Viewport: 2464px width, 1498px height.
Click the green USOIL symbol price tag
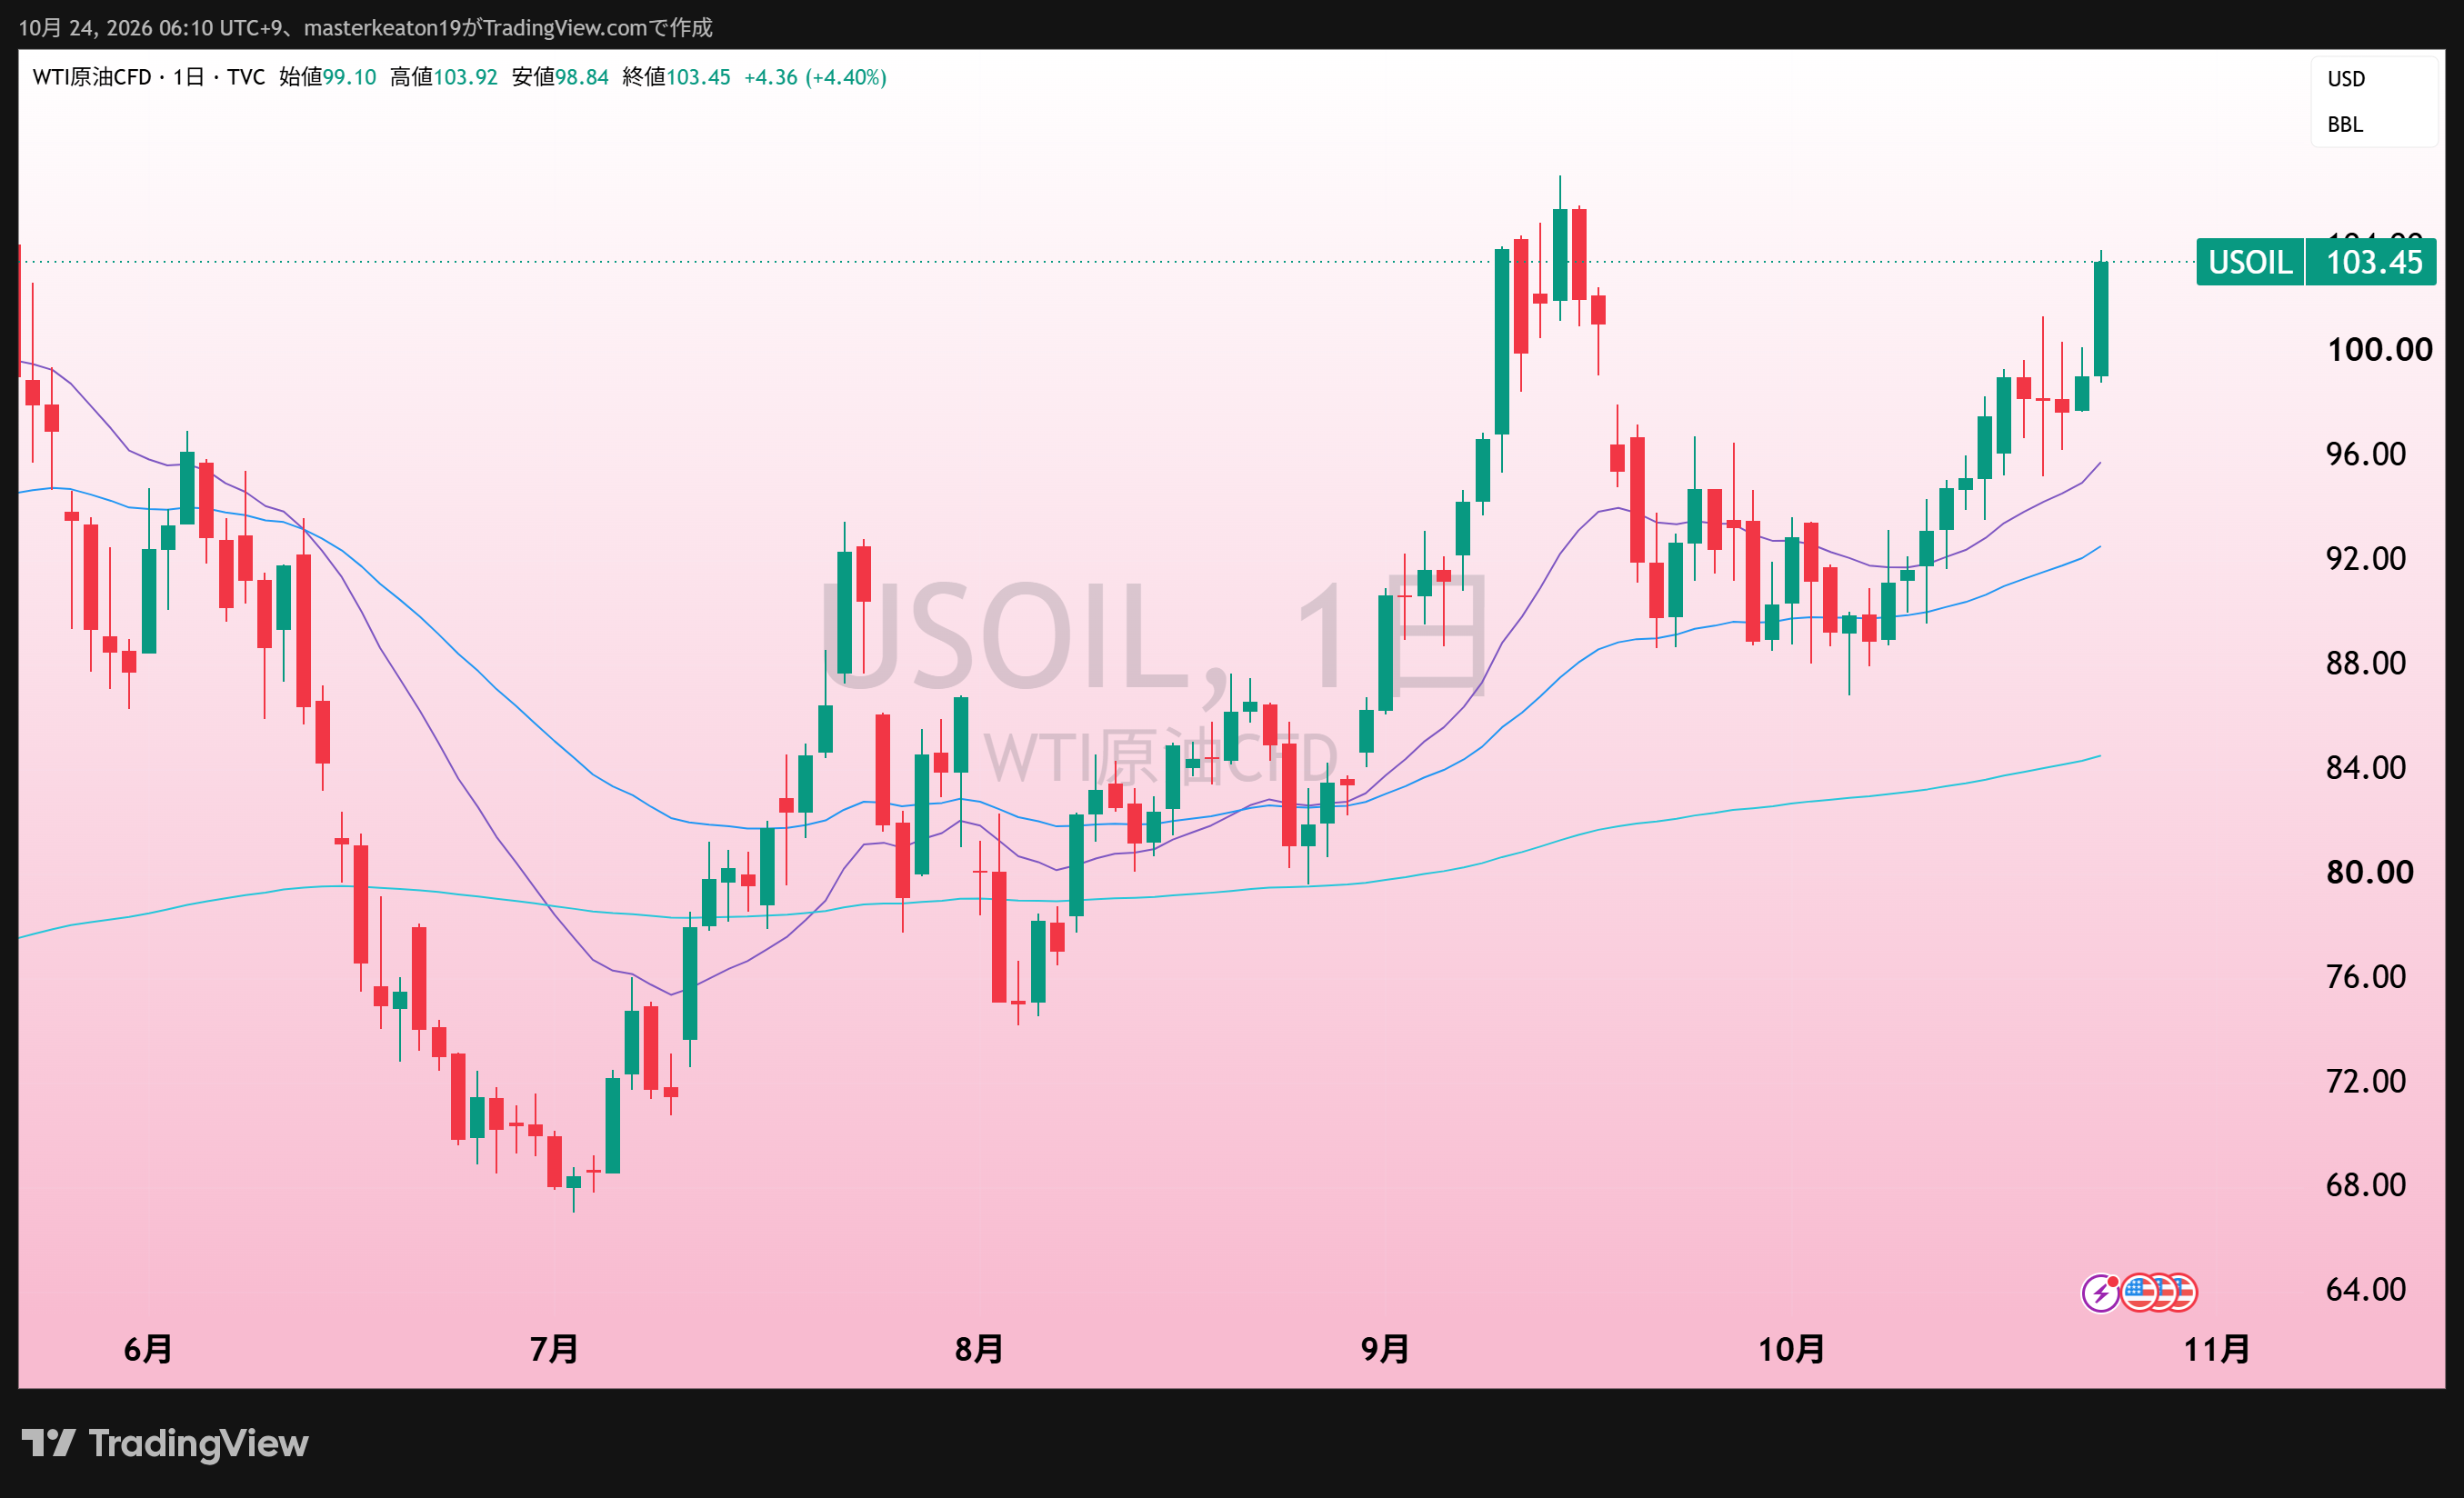pyautogui.click(x=2250, y=262)
